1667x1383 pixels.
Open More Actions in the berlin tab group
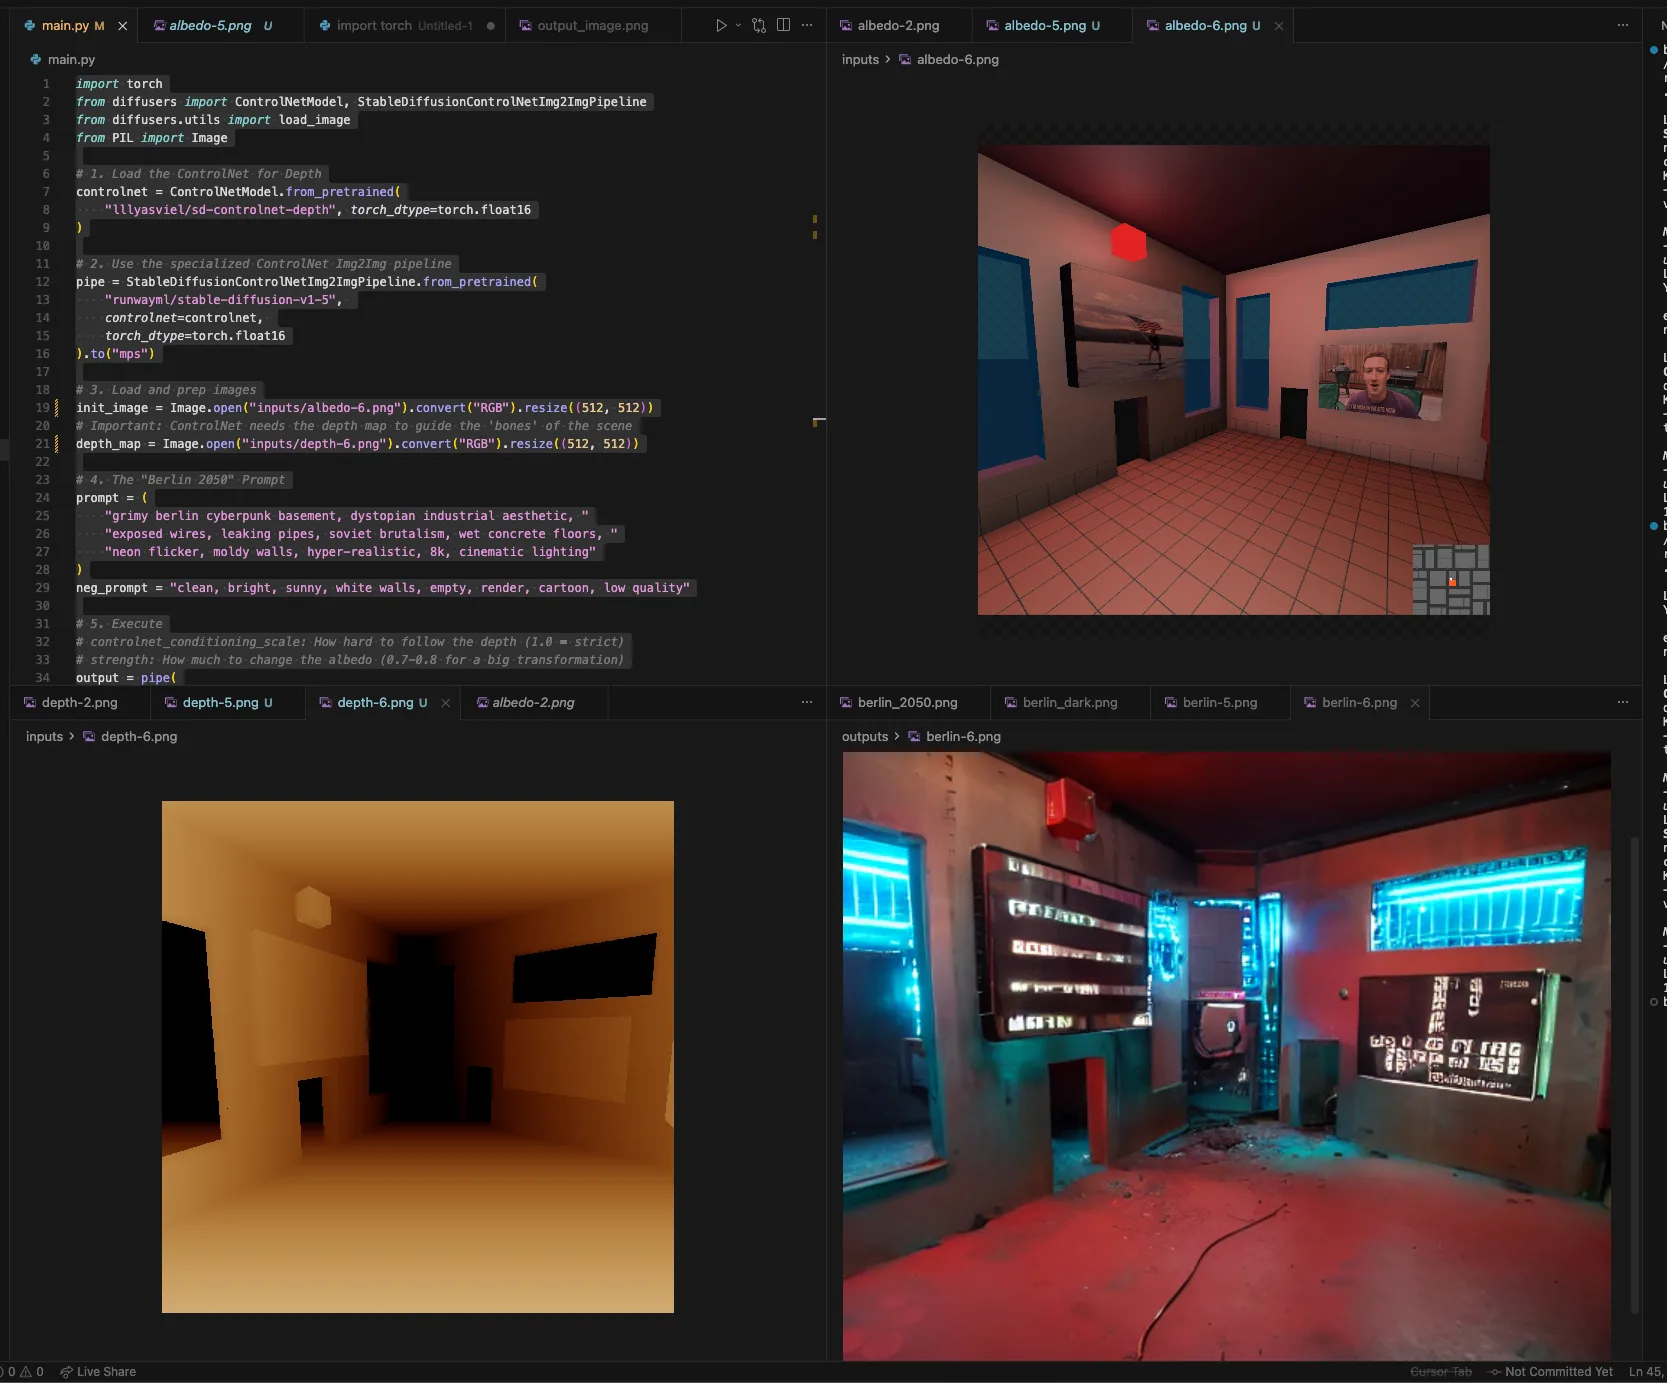click(1622, 703)
